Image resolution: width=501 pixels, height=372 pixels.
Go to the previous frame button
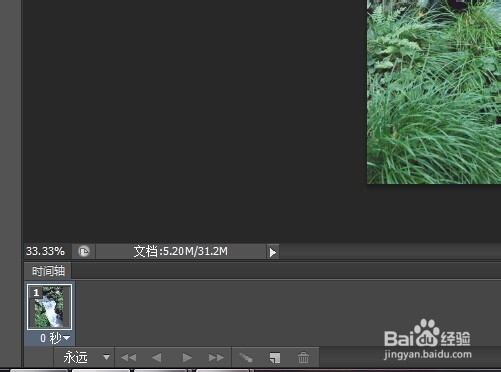coord(157,358)
